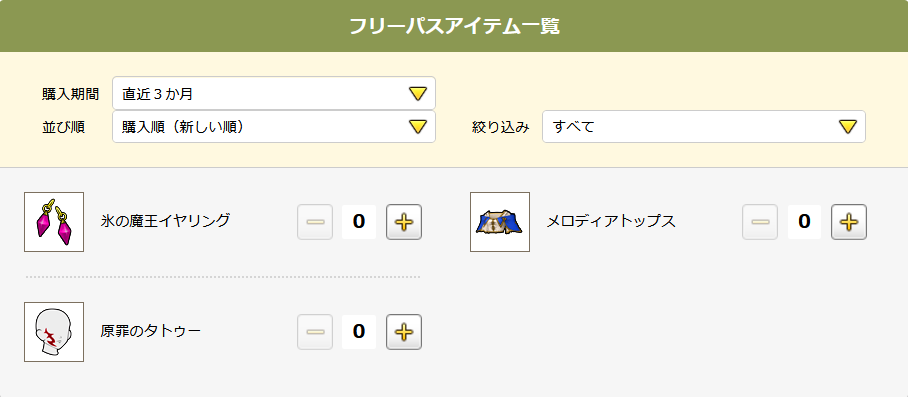Select the メロディアトップス item label
Screen dimensions: 908x397
[x=611, y=221]
